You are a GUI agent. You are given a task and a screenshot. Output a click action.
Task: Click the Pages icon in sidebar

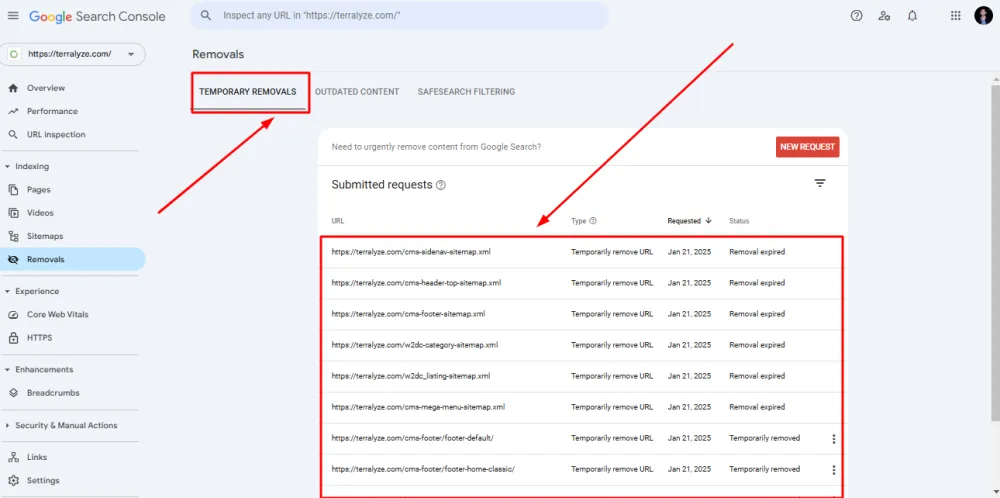pyautogui.click(x=13, y=190)
